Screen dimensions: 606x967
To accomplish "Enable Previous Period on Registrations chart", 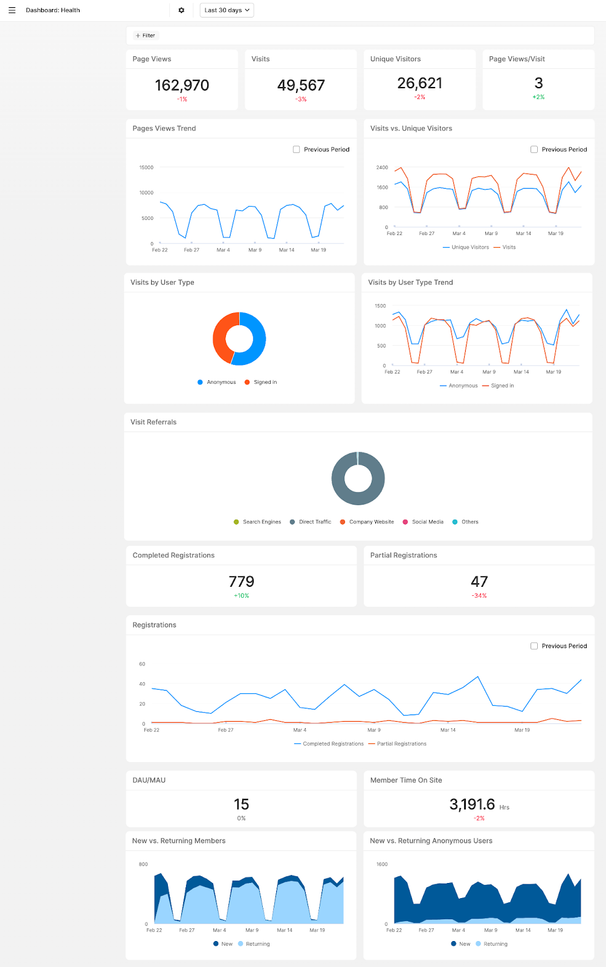I will tap(534, 646).
